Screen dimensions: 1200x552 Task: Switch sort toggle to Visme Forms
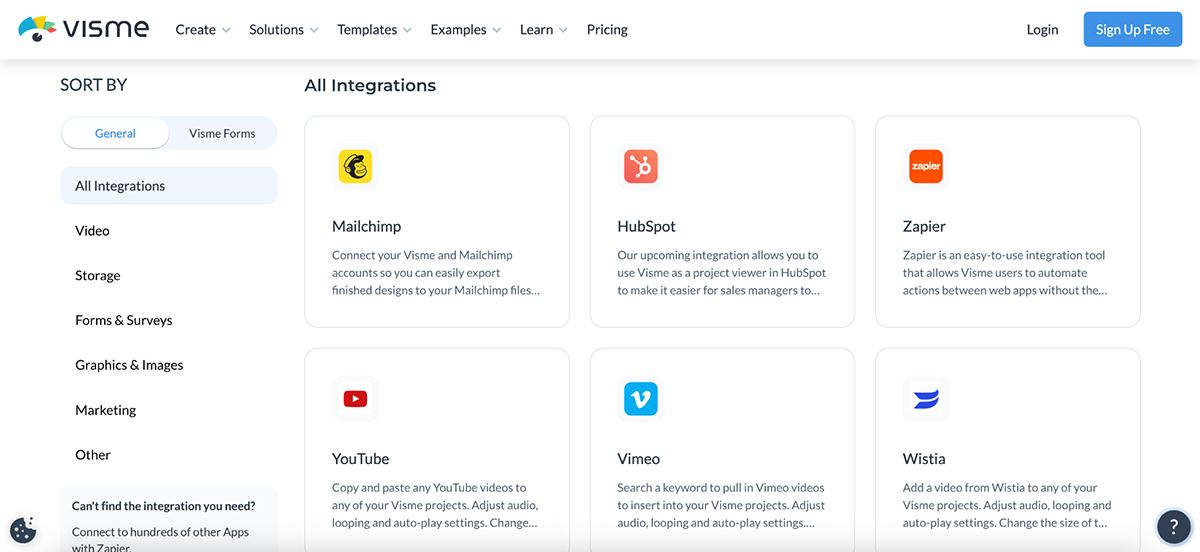pos(222,134)
